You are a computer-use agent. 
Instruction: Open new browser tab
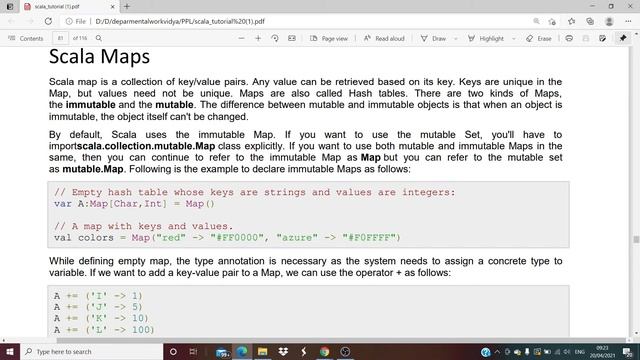tap(127, 7)
